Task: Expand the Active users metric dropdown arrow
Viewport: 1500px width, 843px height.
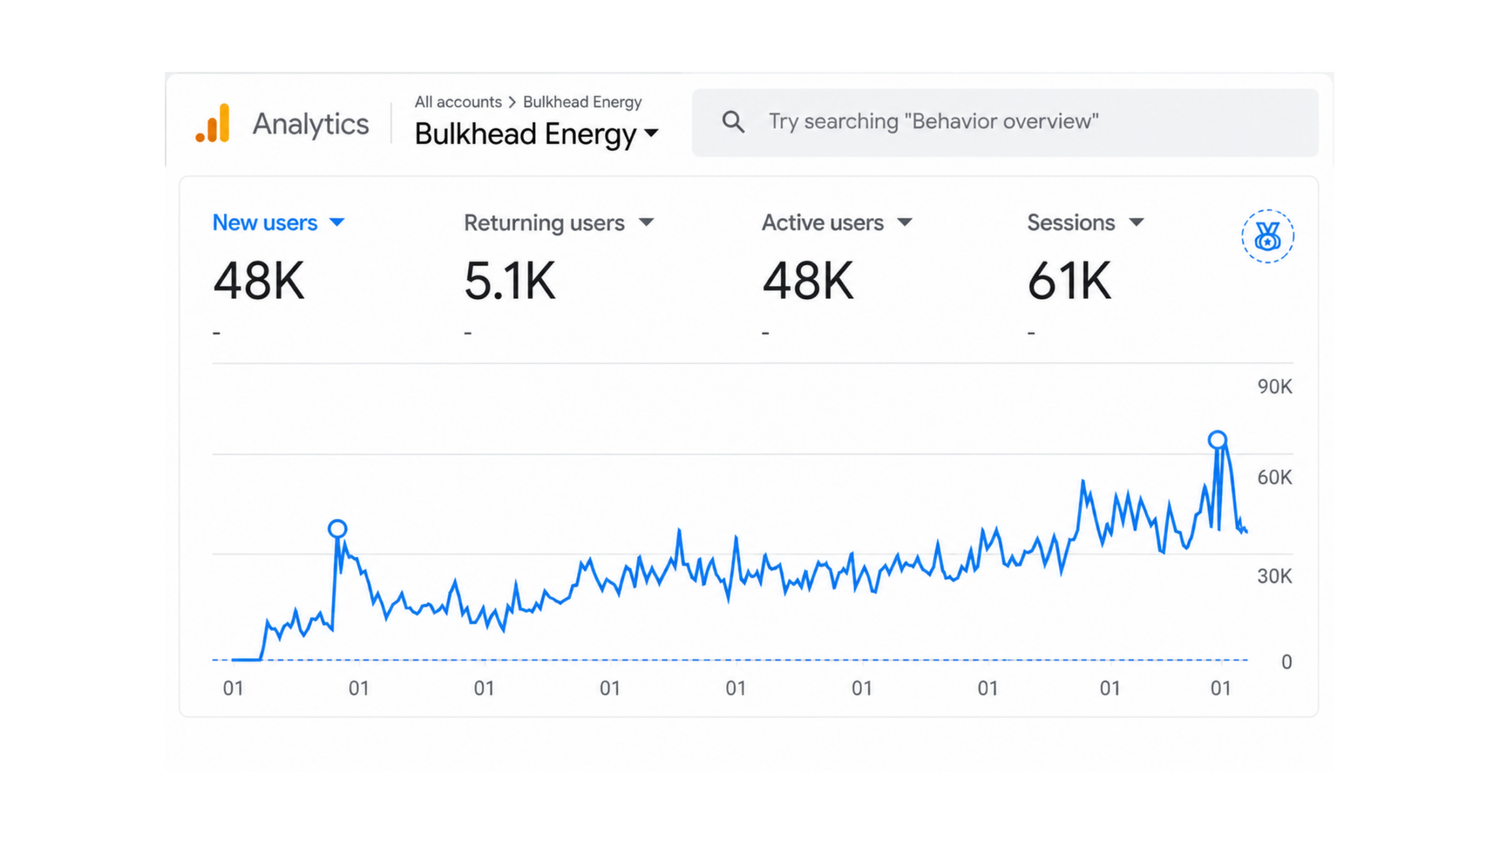Action: (x=905, y=222)
